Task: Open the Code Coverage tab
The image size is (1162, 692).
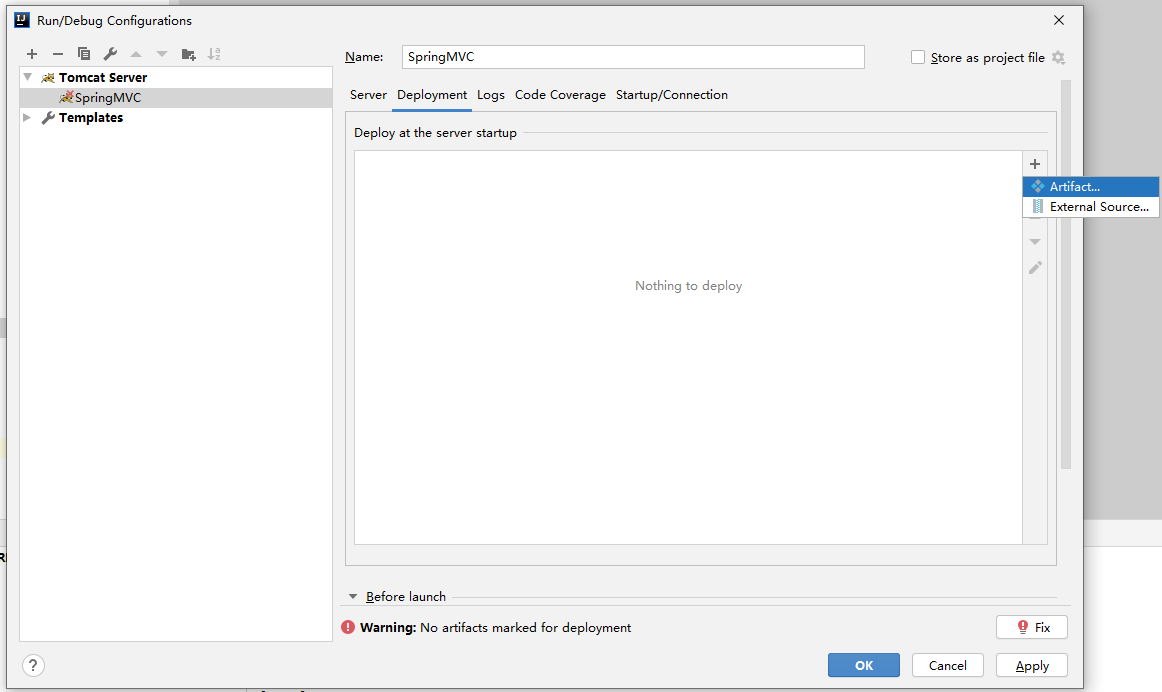Action: pos(560,95)
